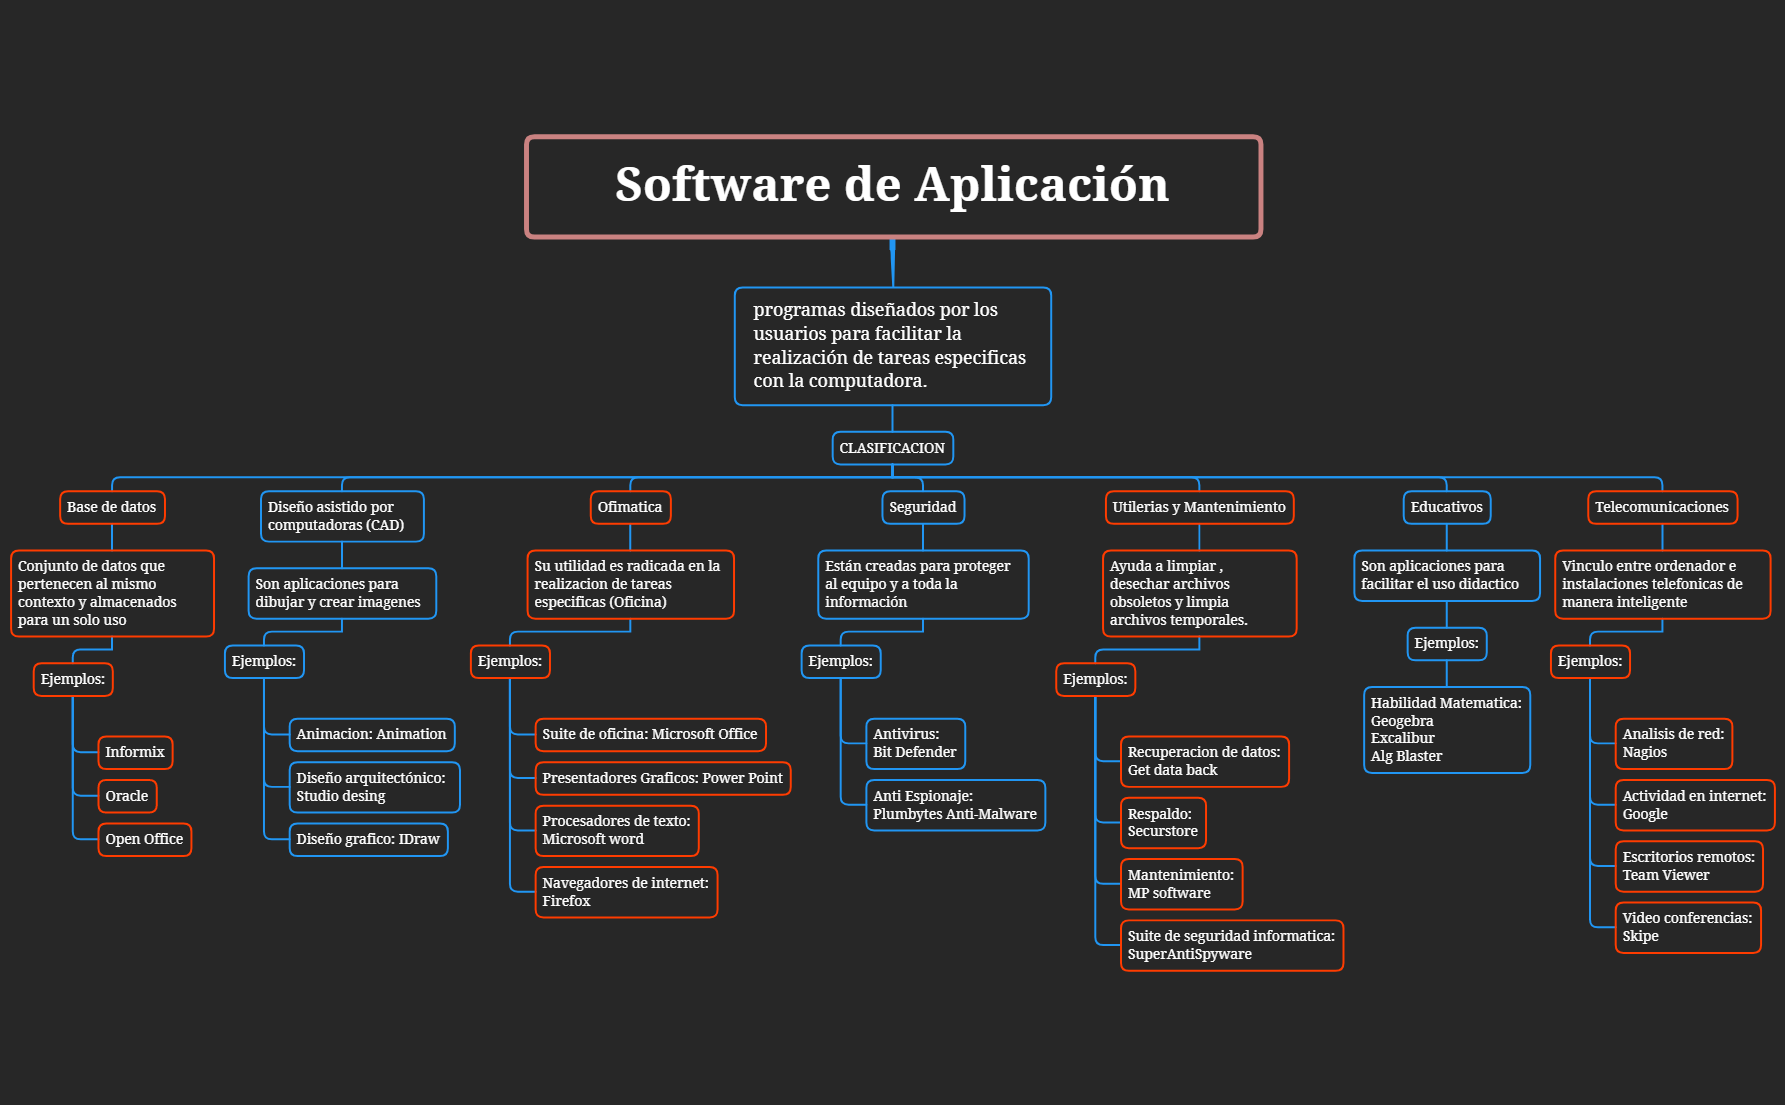Choose the Seguridad category node
The height and width of the screenshot is (1105, 1785).
click(x=922, y=507)
